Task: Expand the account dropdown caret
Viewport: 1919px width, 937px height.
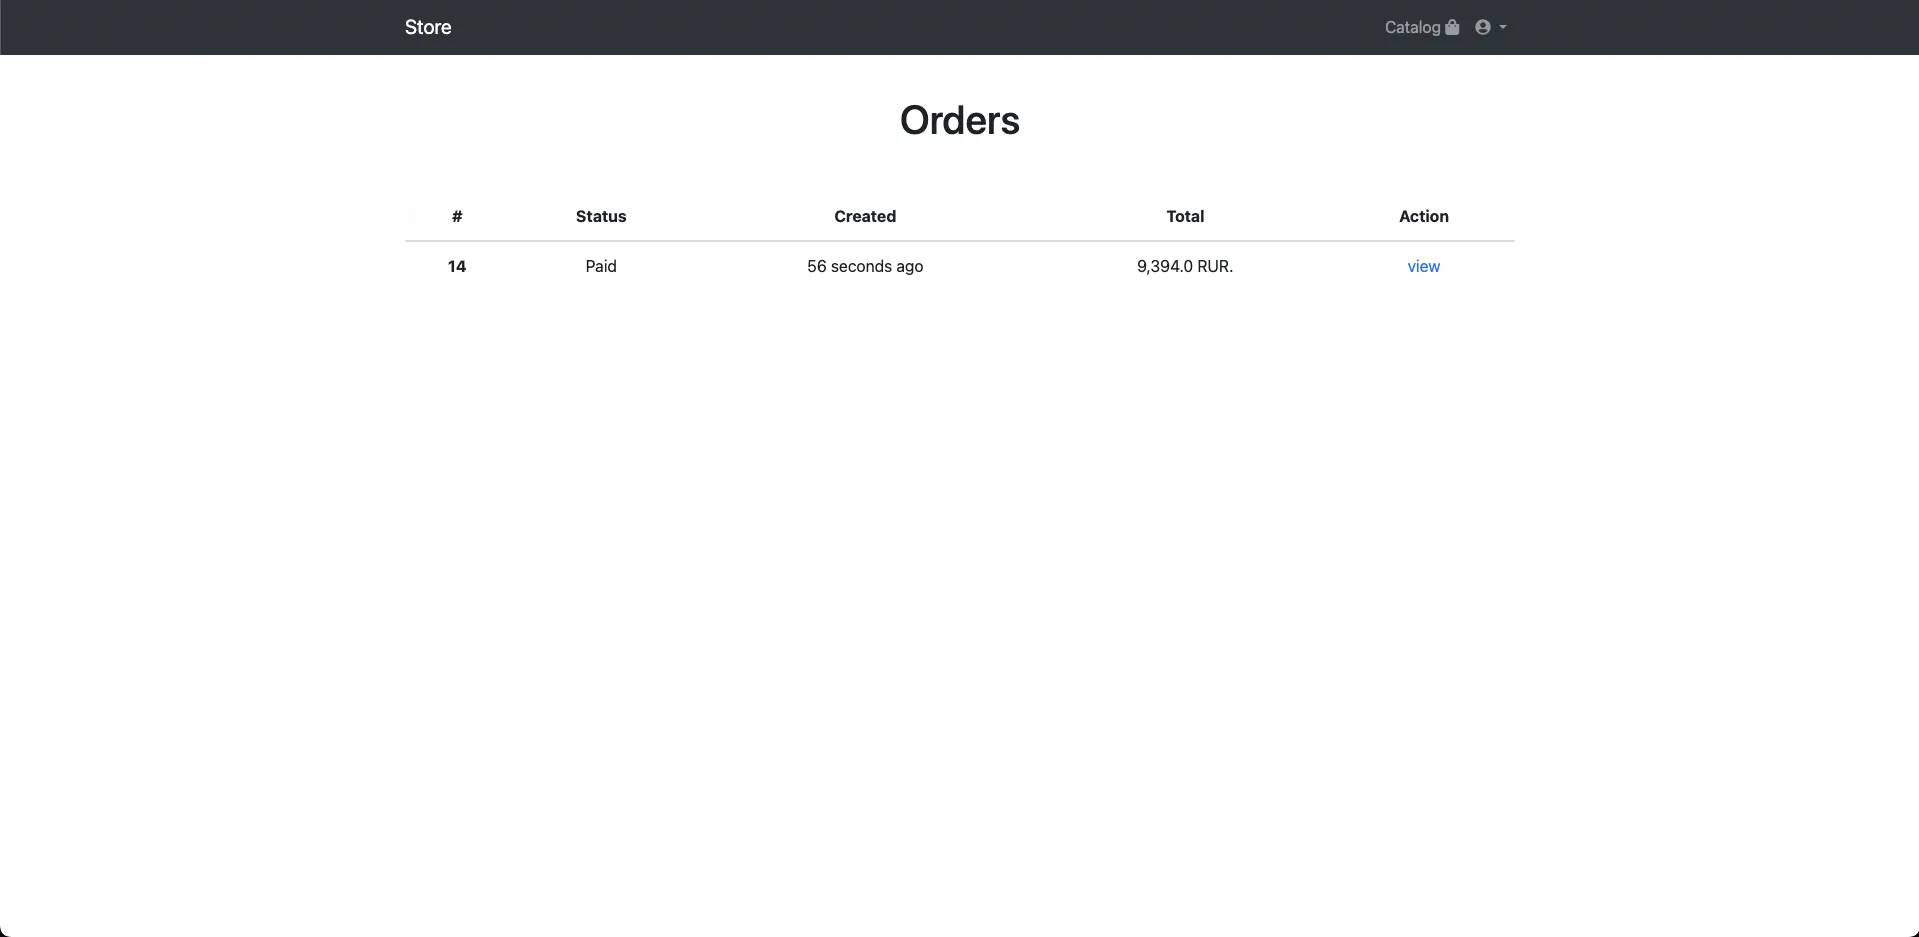Action: coord(1503,27)
